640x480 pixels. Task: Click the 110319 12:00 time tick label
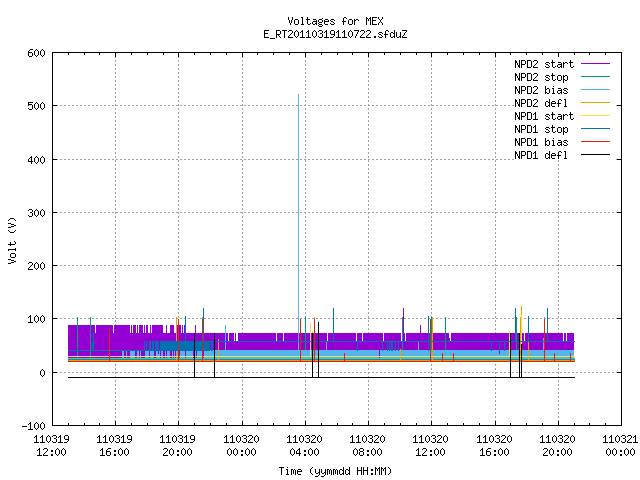[x=51, y=446]
